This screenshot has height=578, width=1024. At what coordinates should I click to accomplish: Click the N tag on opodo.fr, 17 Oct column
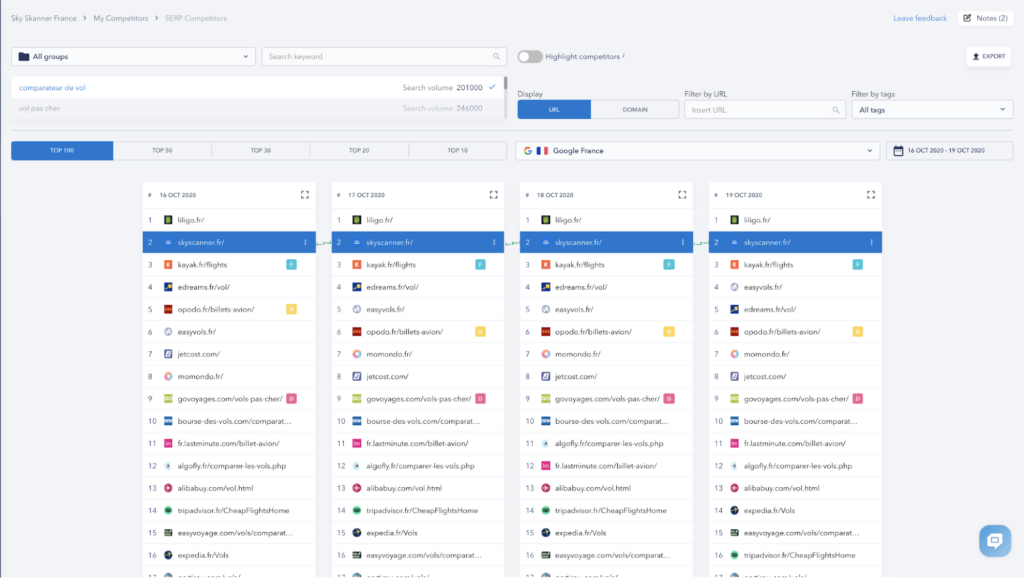480,332
